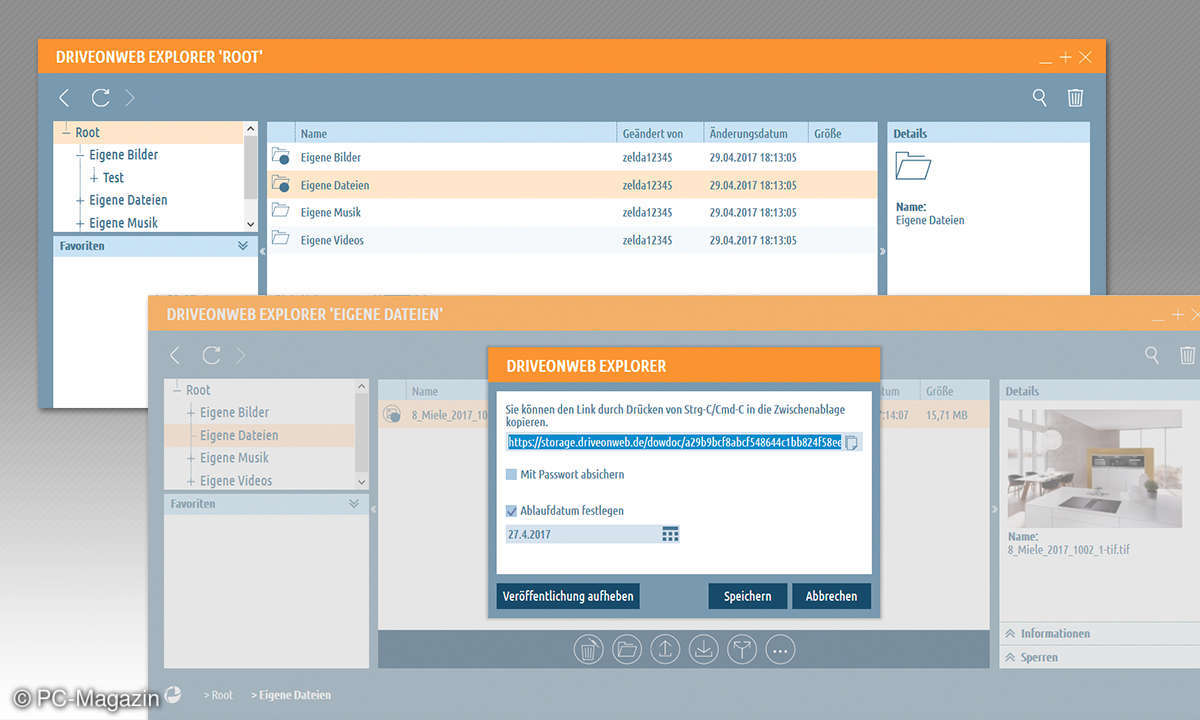Open the more actions (…) menu in the action bar
Viewport: 1200px width, 720px height.
[781, 650]
